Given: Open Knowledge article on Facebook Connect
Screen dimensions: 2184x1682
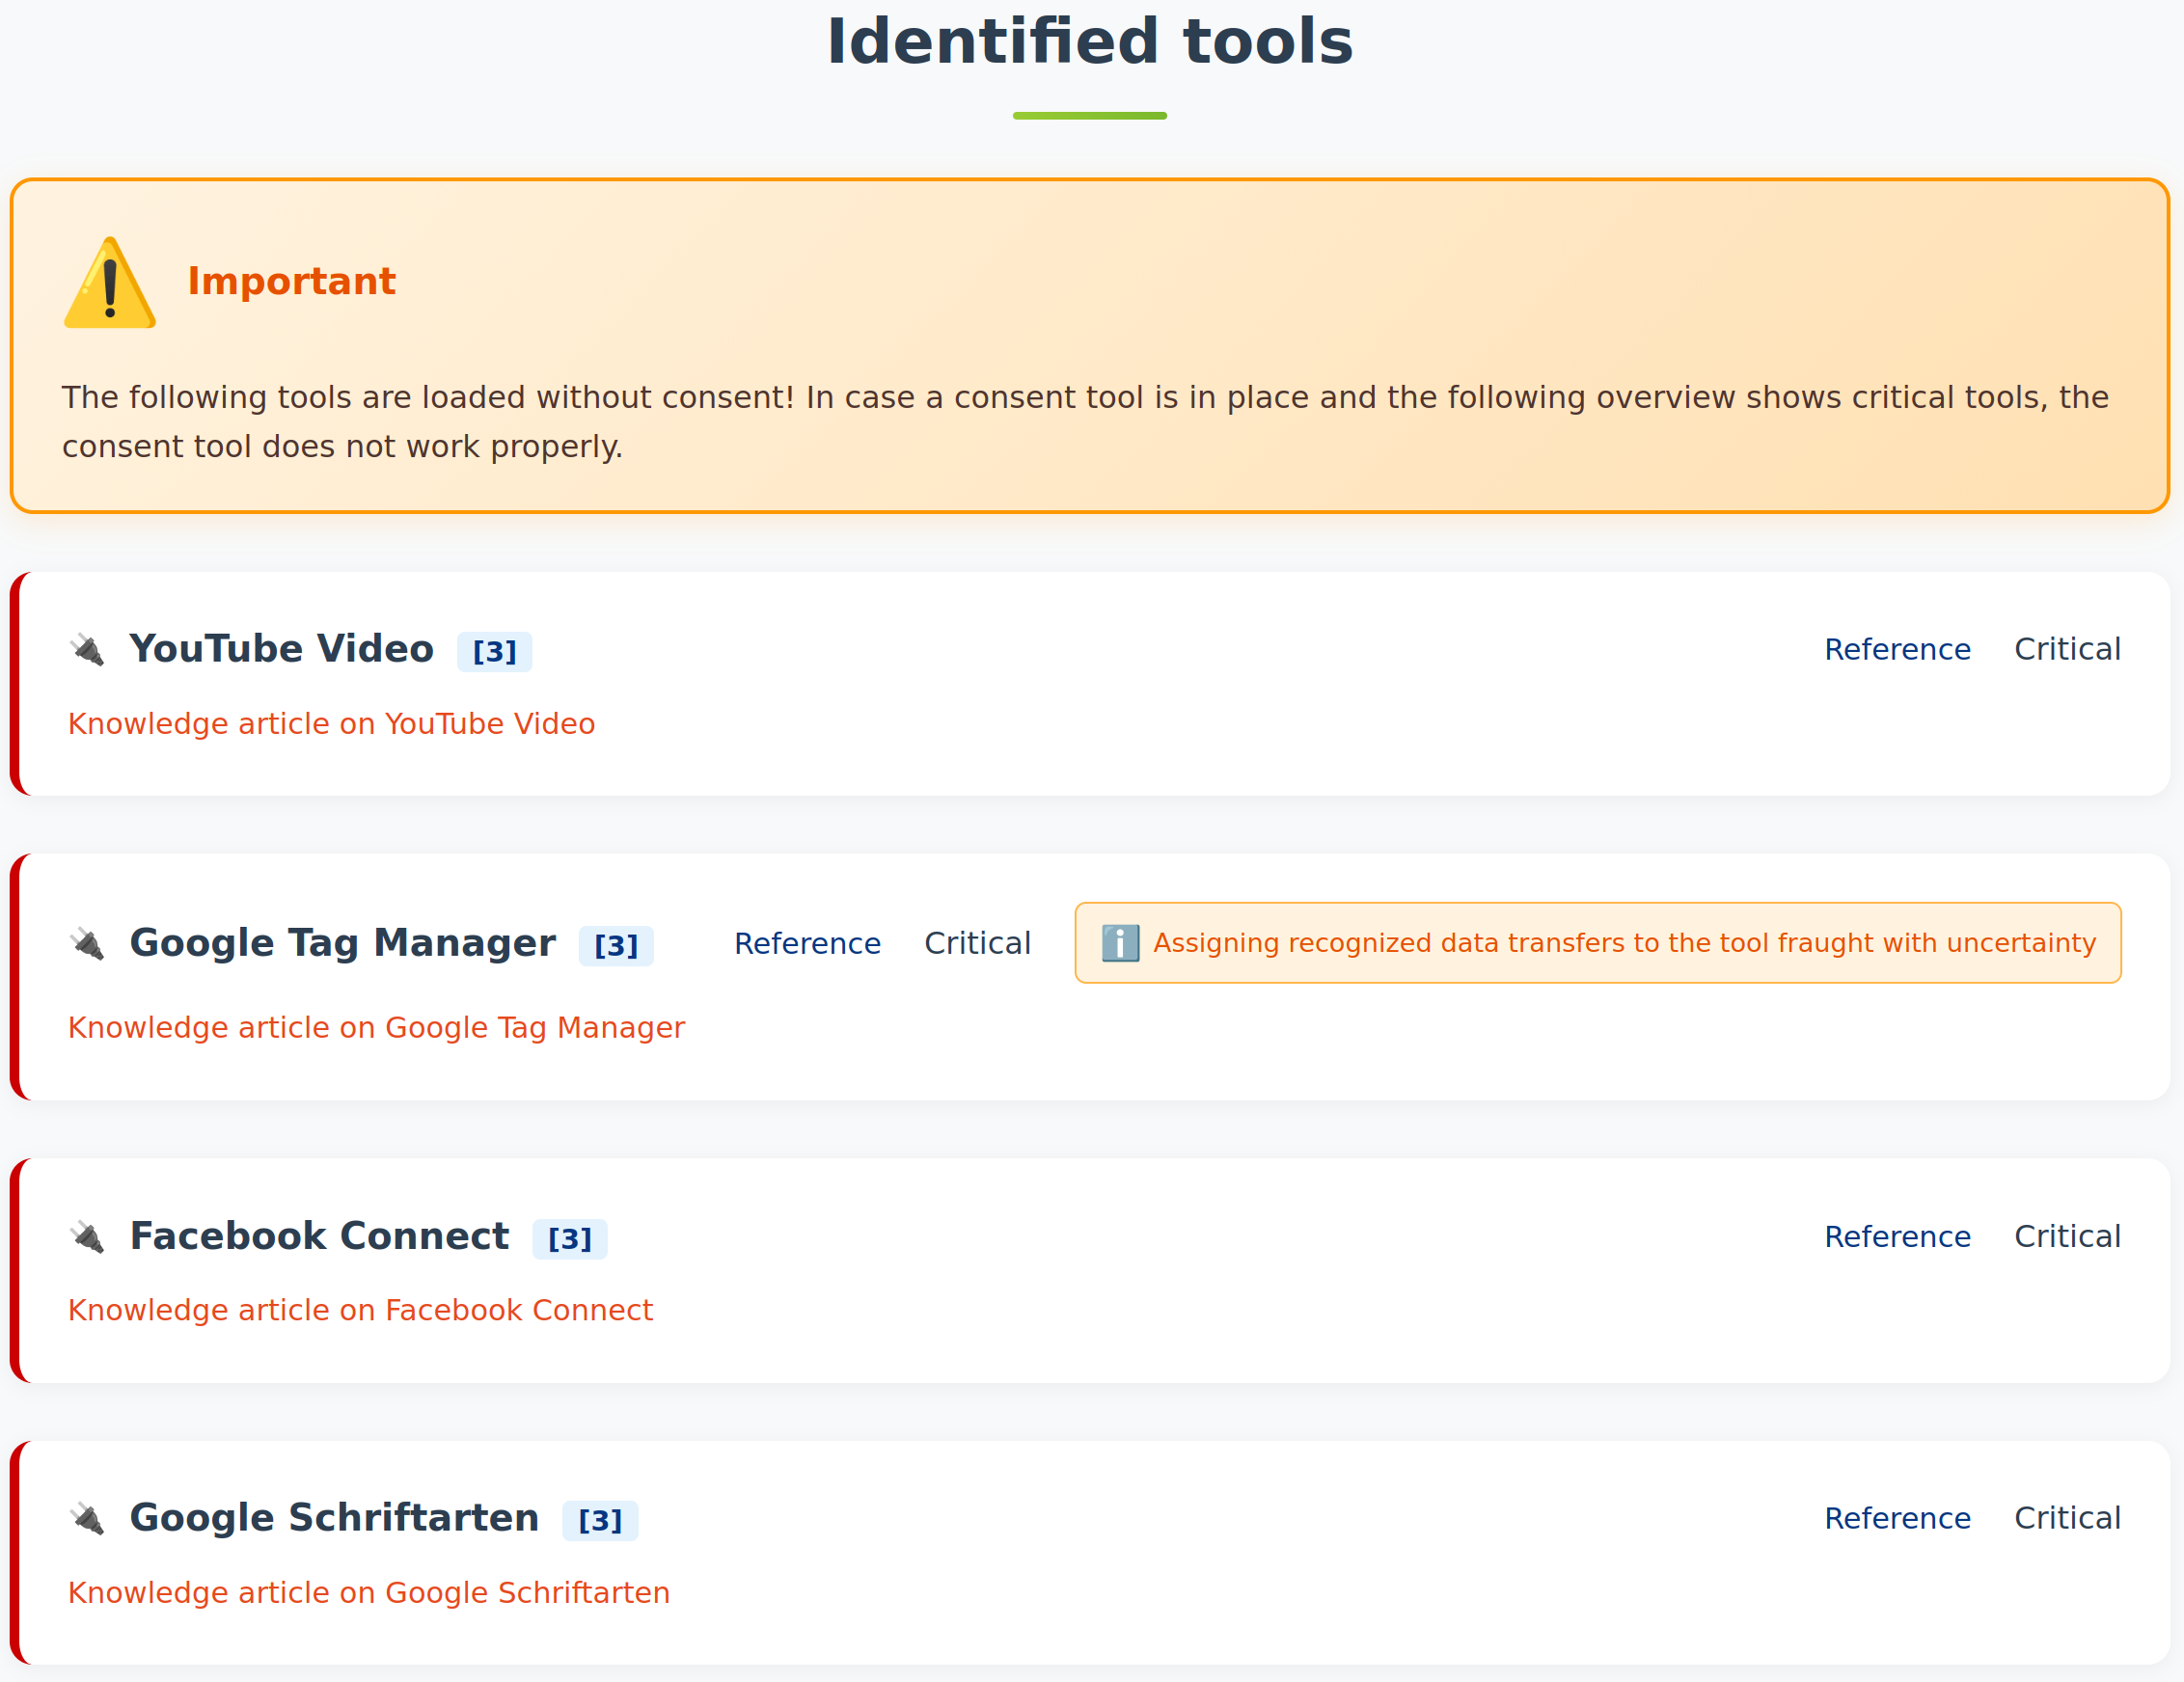Looking at the screenshot, I should point(360,1311).
